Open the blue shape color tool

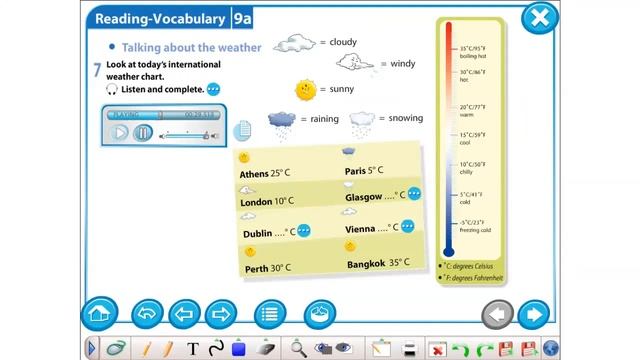point(238,348)
